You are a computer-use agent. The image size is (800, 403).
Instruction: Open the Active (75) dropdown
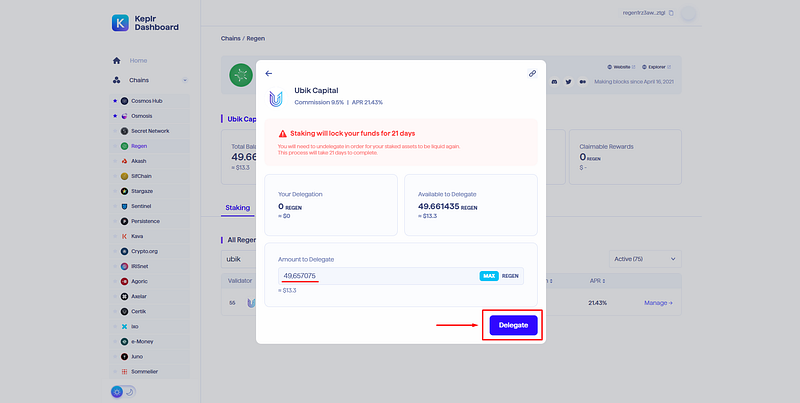pyautogui.click(x=645, y=259)
